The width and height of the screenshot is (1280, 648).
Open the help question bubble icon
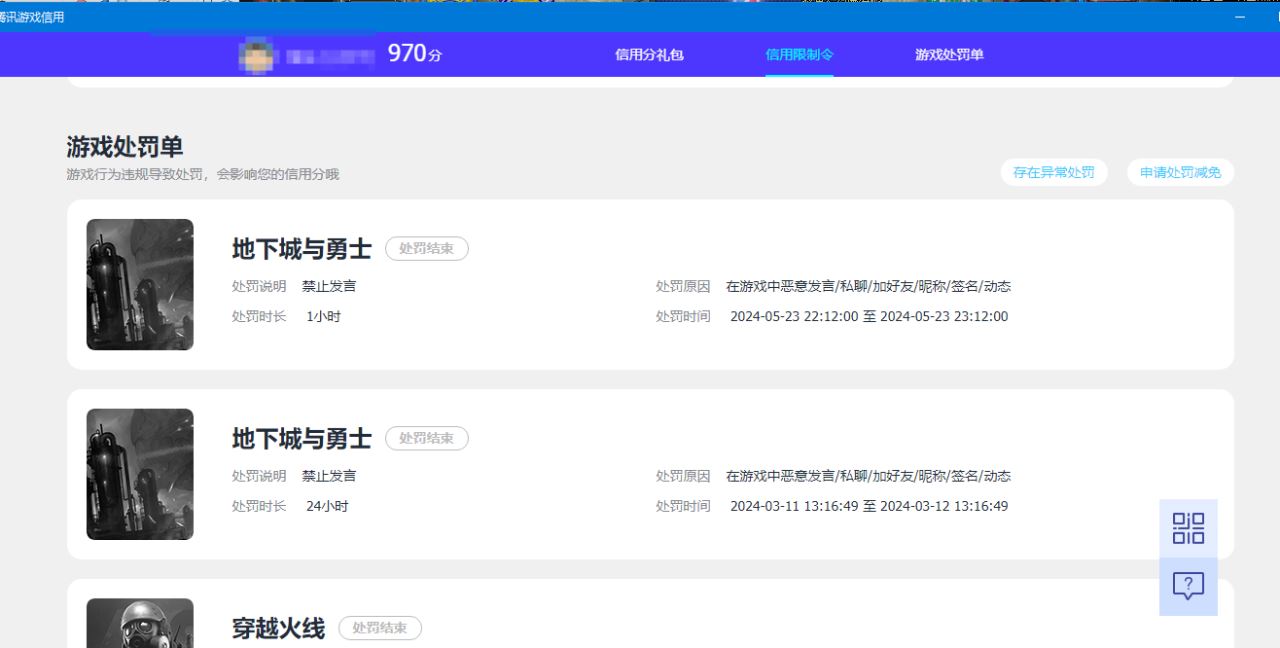tap(1188, 586)
